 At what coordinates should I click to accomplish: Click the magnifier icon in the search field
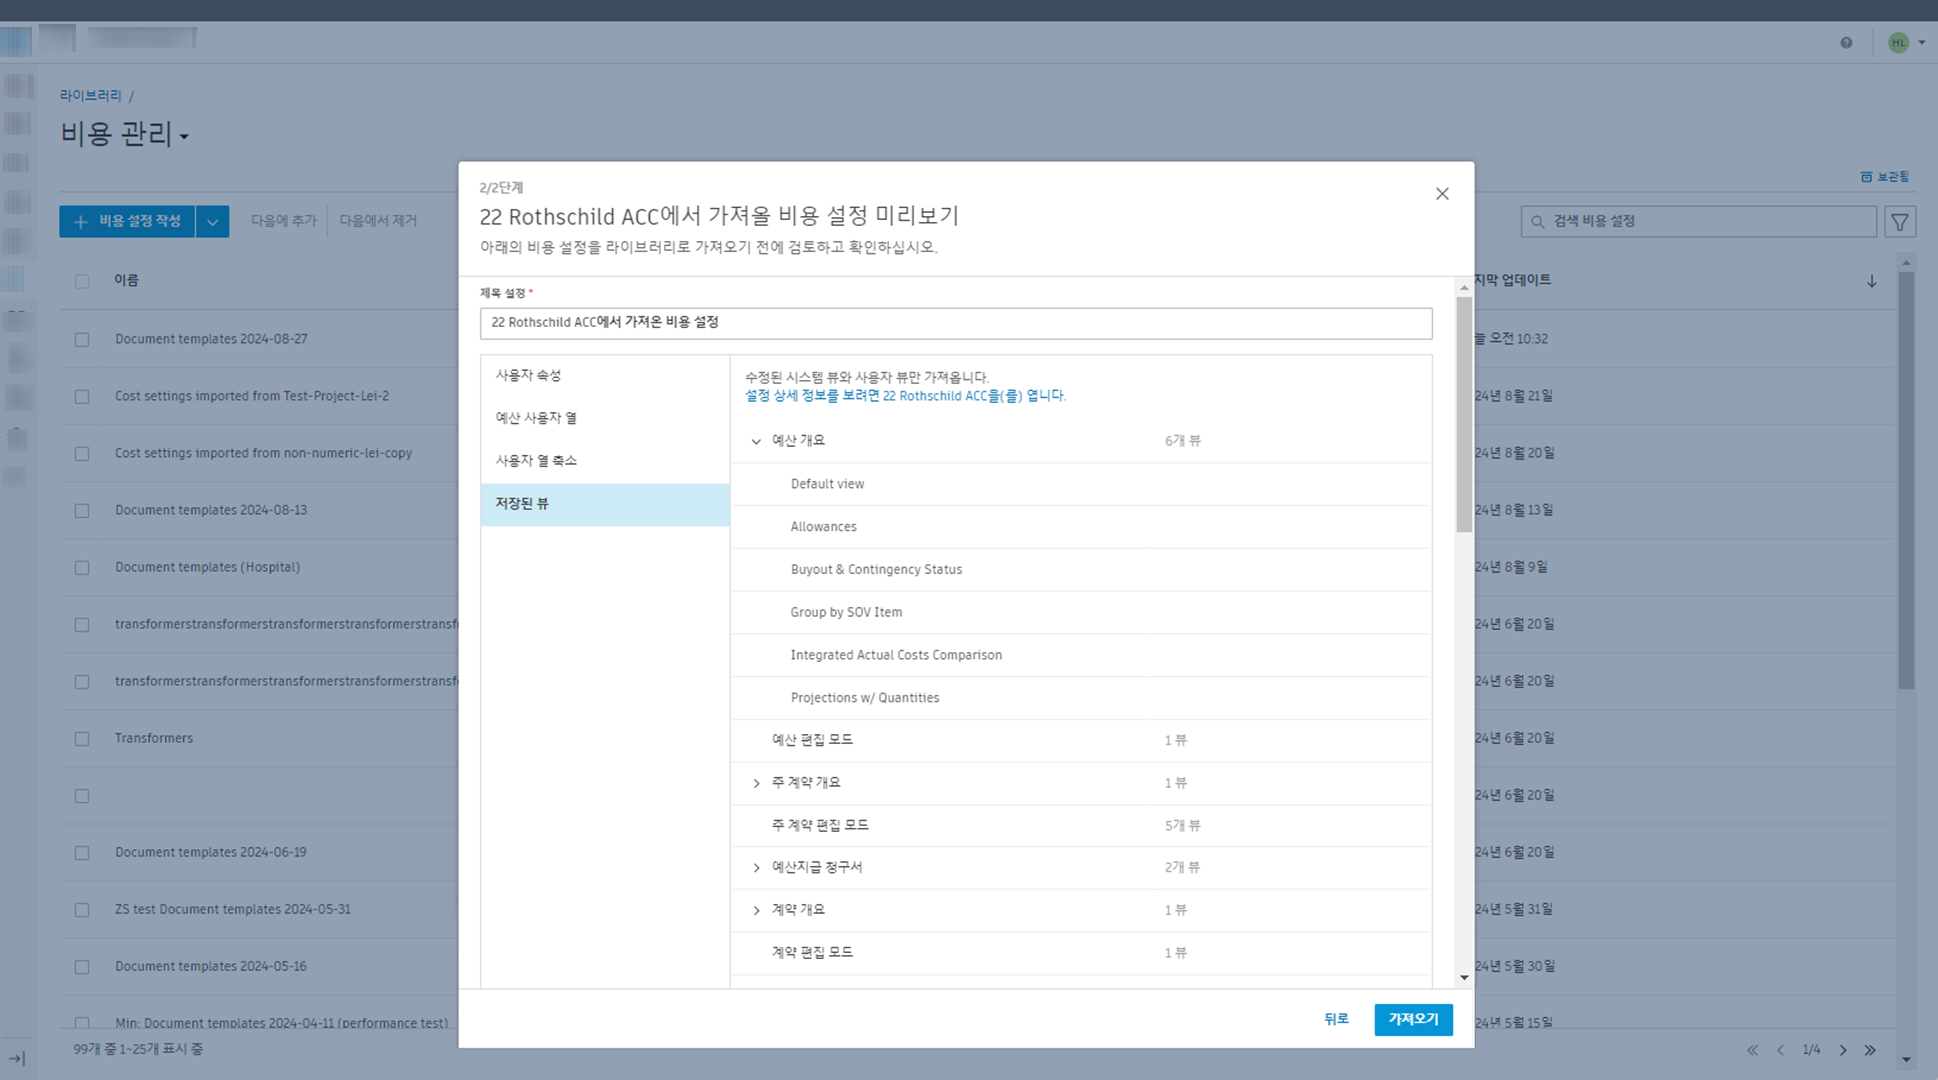(x=1537, y=221)
